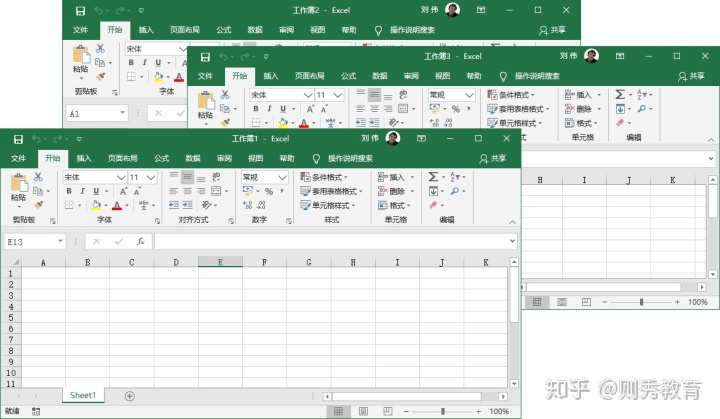Click decrease indent in 工作簿1 ribbon
Screen dimensions: 720x419
click(174, 205)
